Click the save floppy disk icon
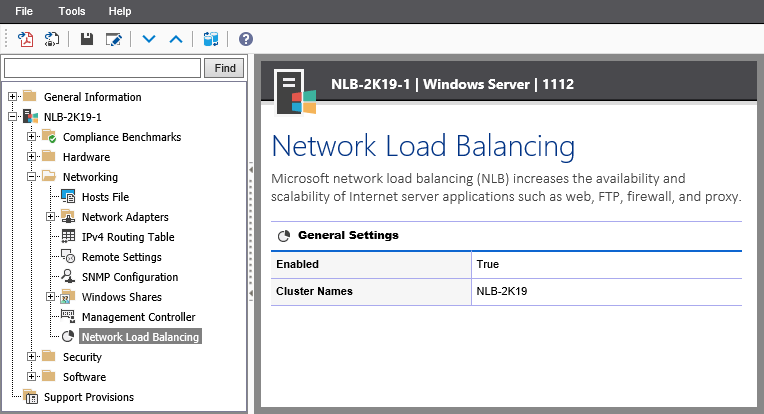This screenshot has height=414, width=764. tap(87, 39)
